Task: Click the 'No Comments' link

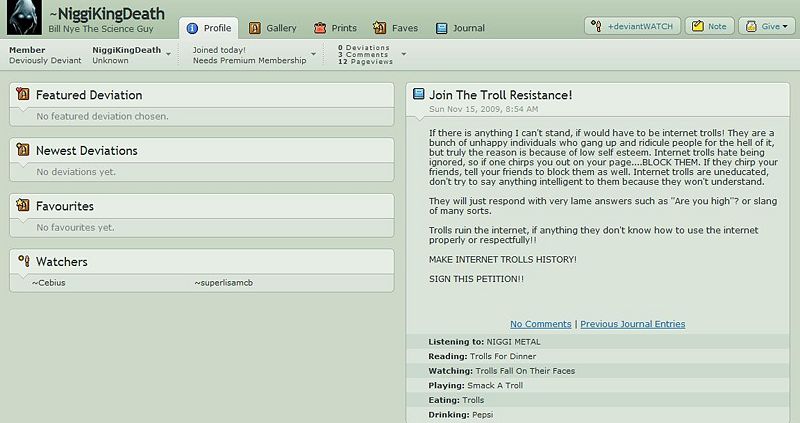Action: pyautogui.click(x=540, y=324)
